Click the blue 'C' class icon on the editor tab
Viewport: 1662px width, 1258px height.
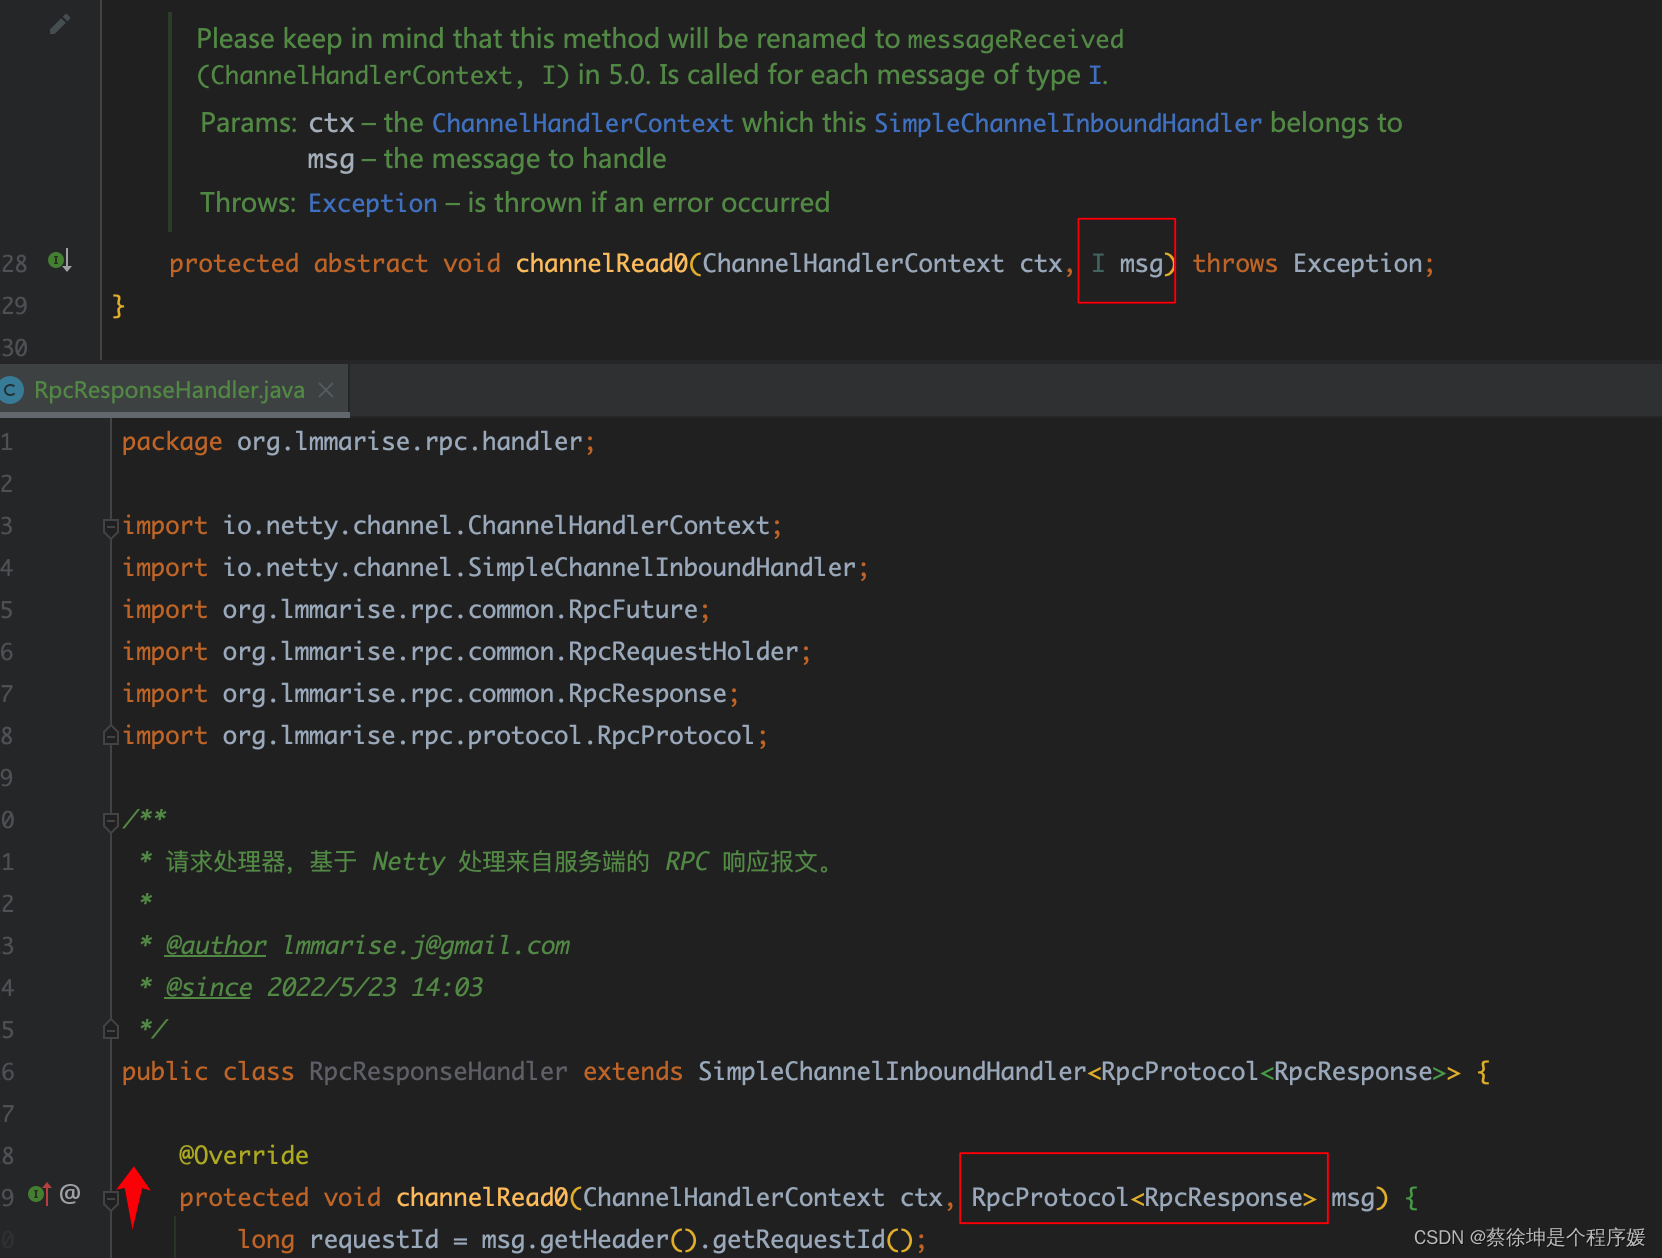[12, 390]
